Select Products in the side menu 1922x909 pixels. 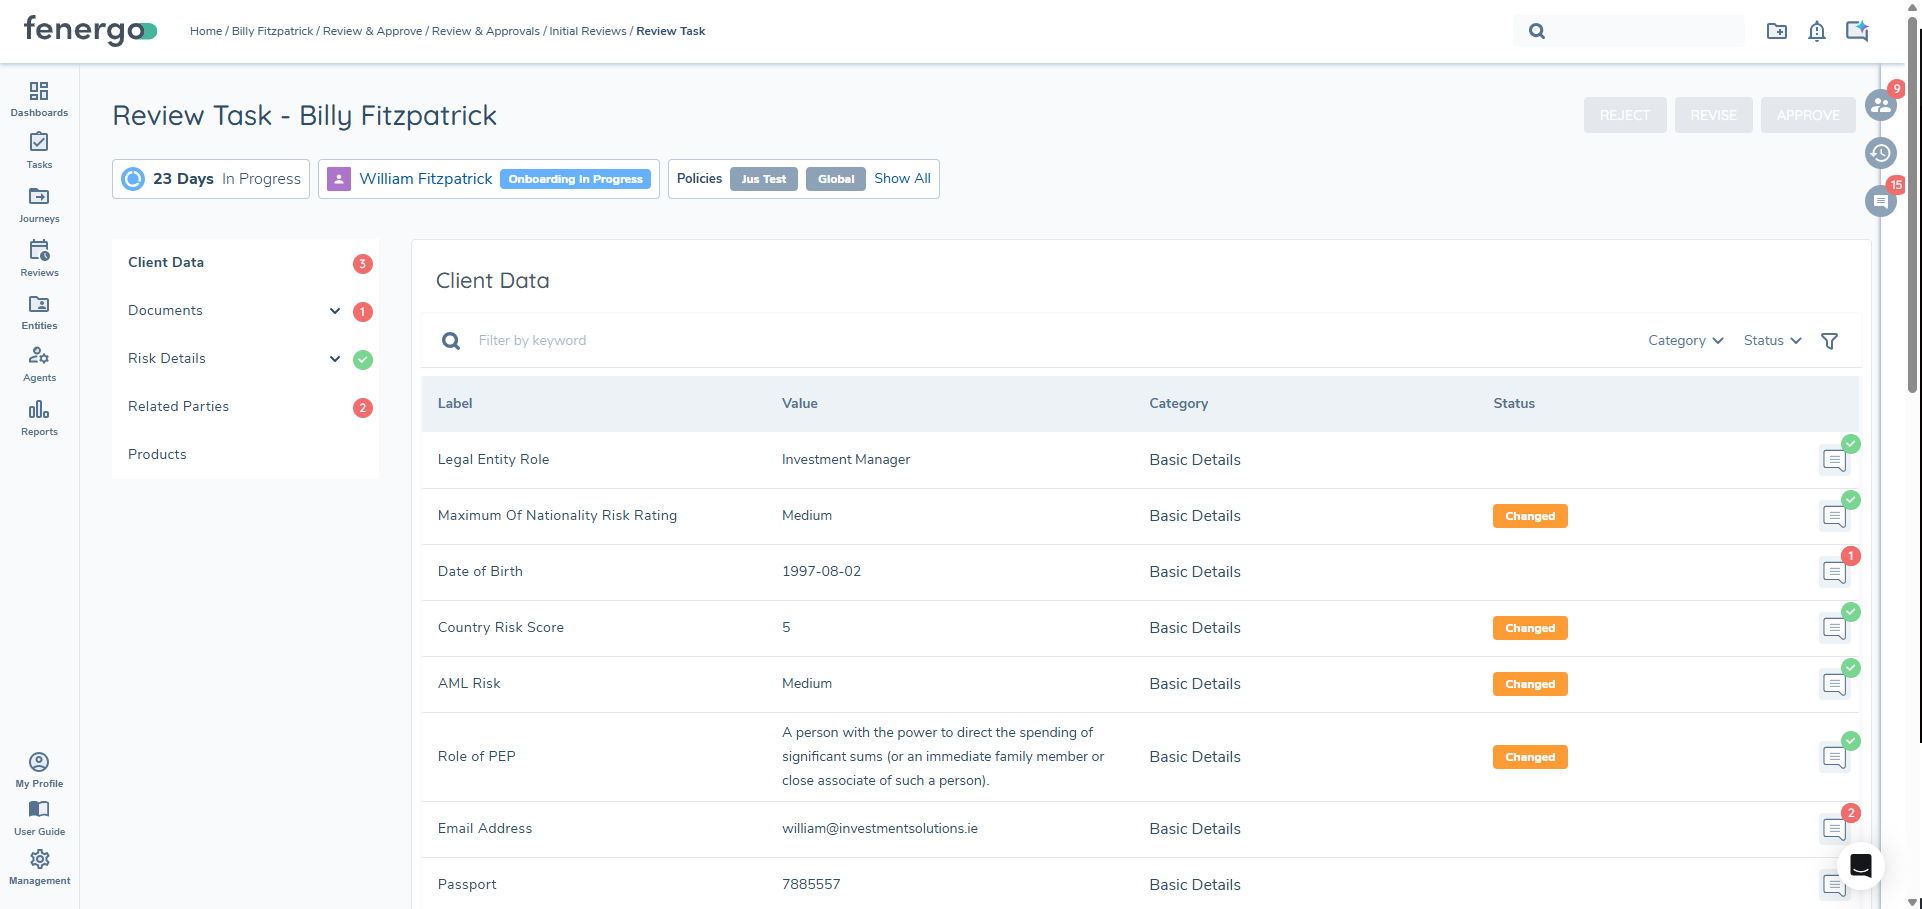(157, 454)
